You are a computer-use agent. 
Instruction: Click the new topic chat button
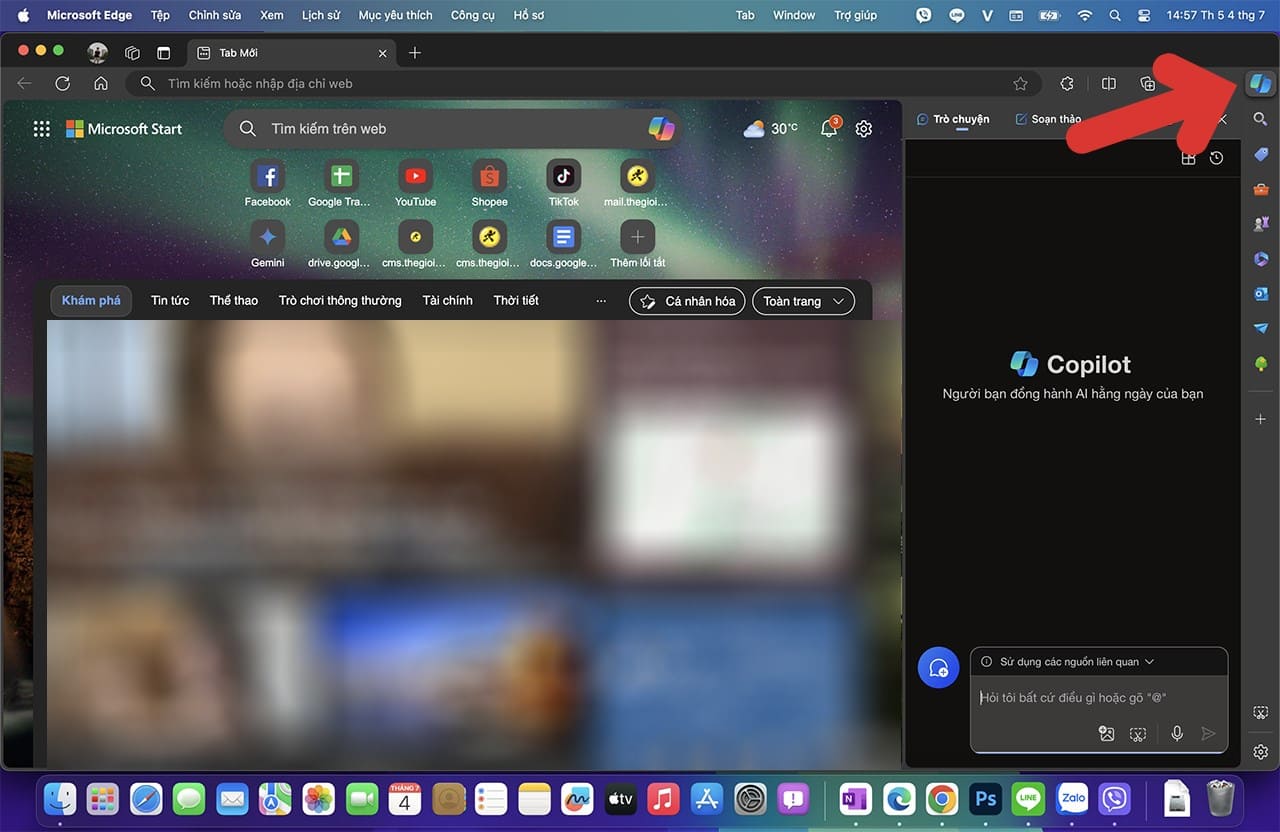[938, 668]
